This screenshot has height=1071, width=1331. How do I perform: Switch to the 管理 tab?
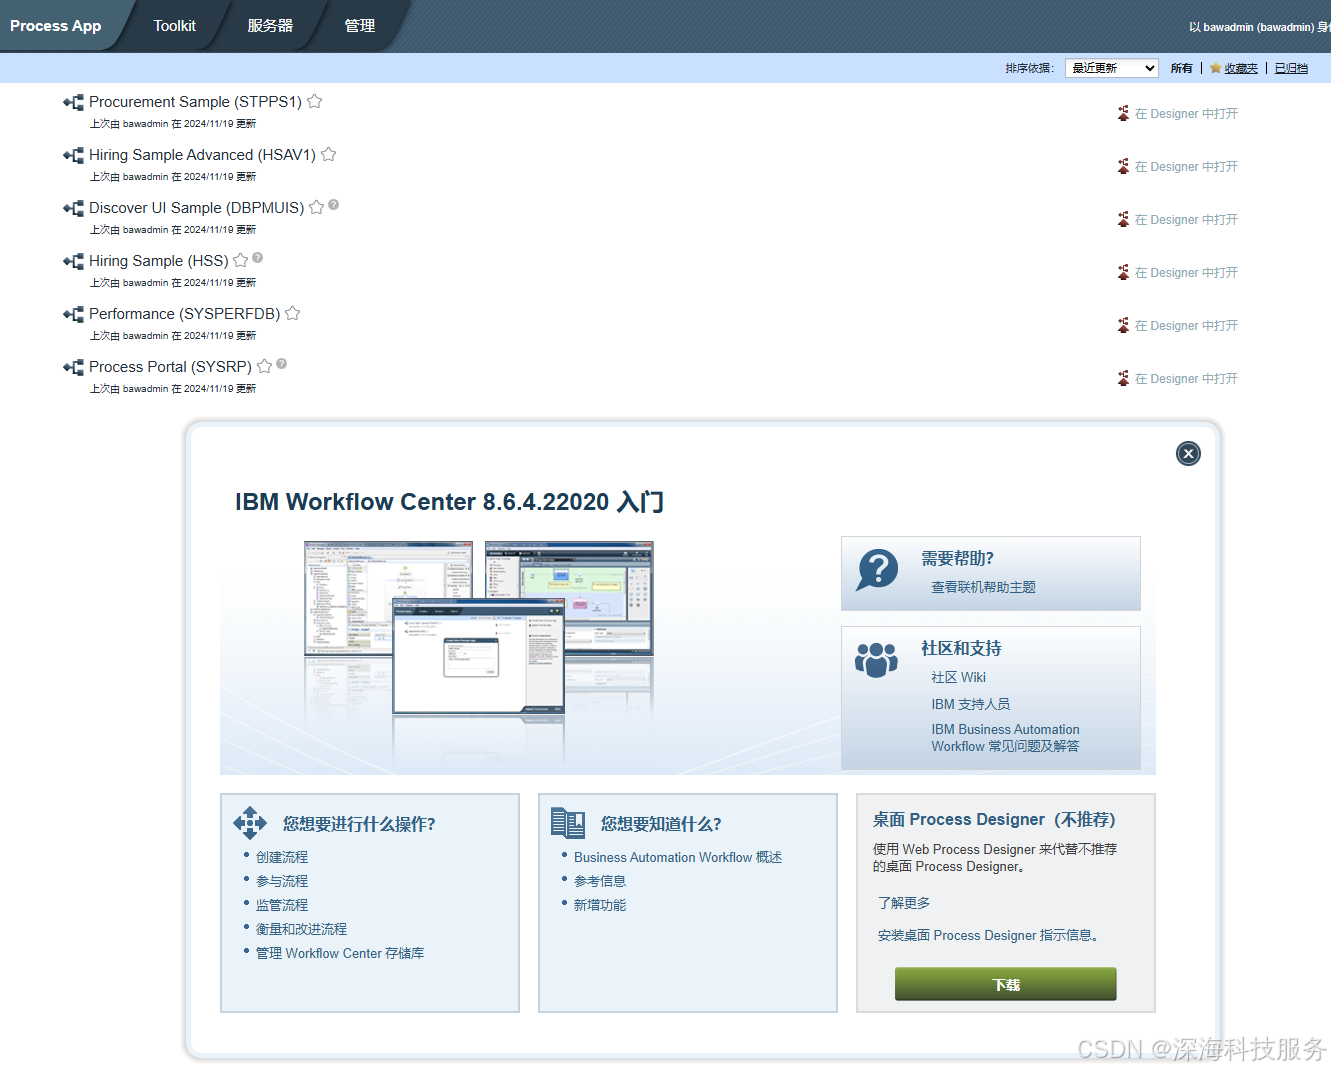360,26
